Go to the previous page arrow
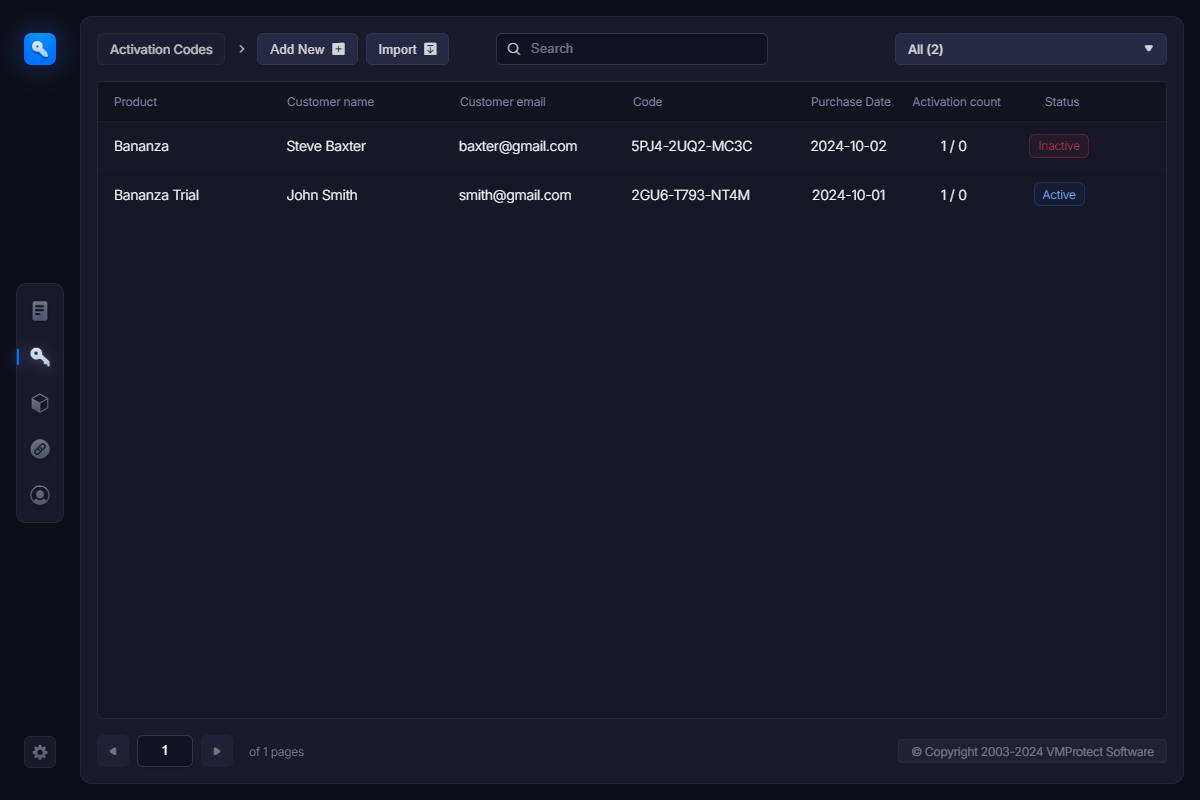 coord(113,751)
